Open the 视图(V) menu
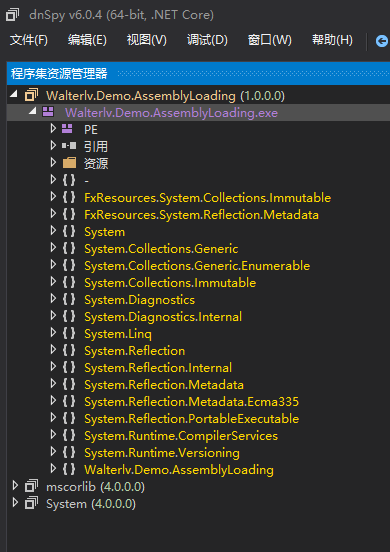Viewport: 390px width, 552px height. coord(147,40)
